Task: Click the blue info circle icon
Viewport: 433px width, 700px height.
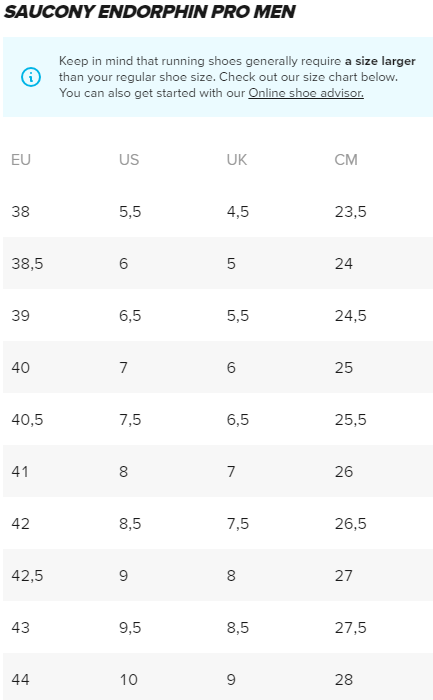Action: pyautogui.click(x=31, y=77)
